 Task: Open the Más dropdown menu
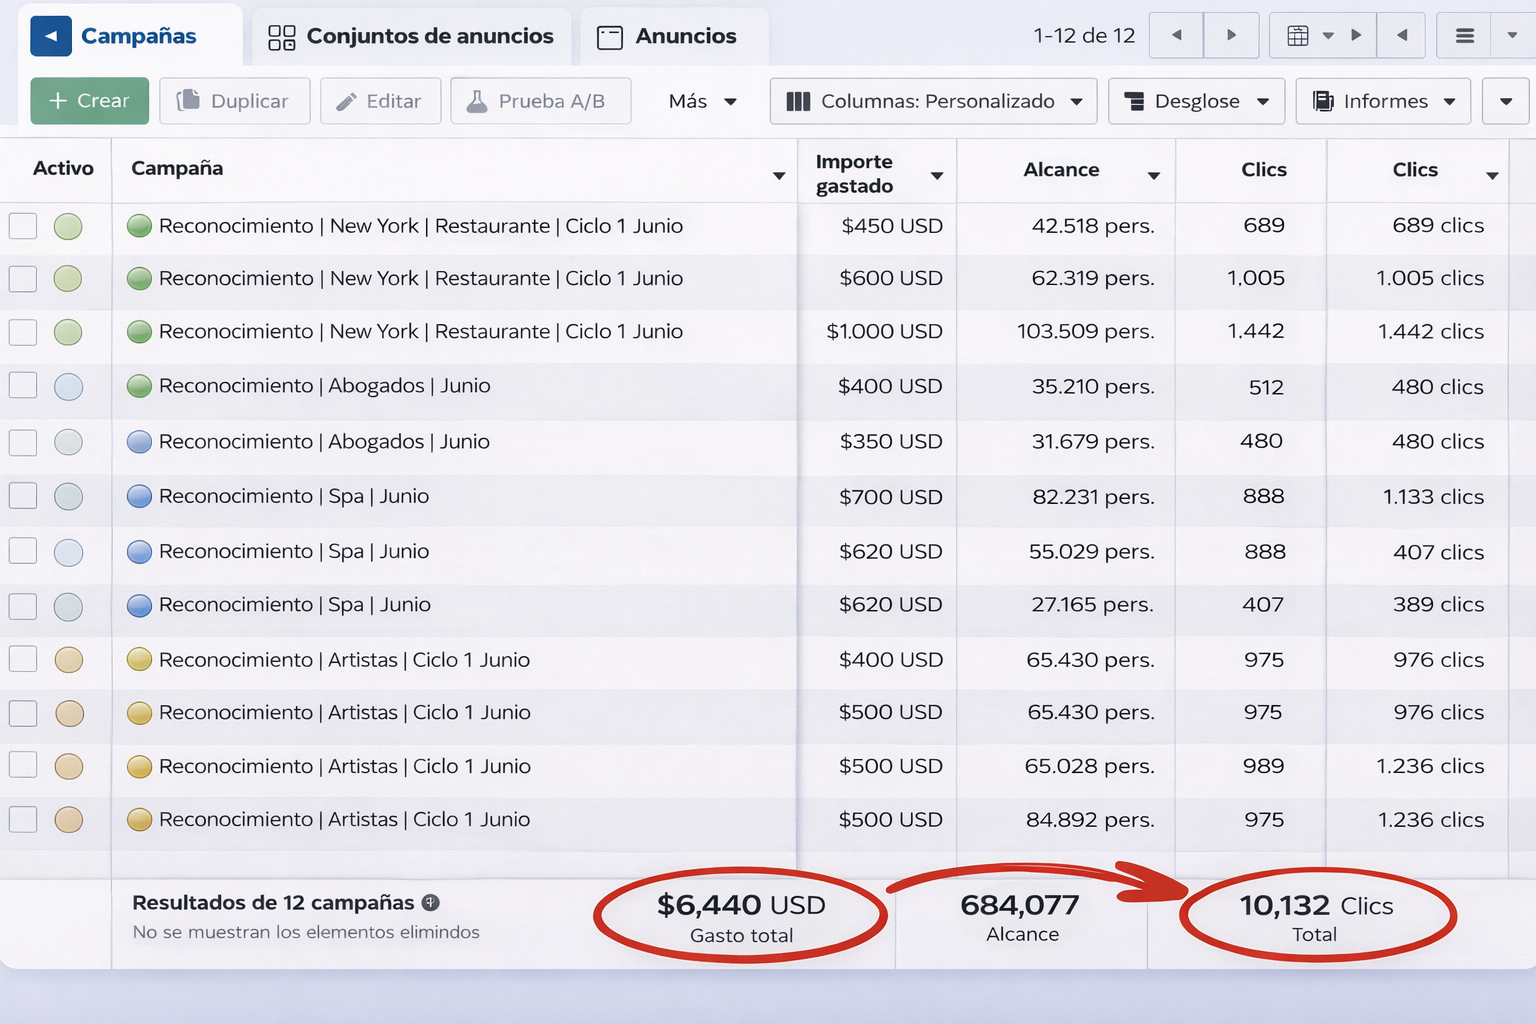pyautogui.click(x=702, y=101)
